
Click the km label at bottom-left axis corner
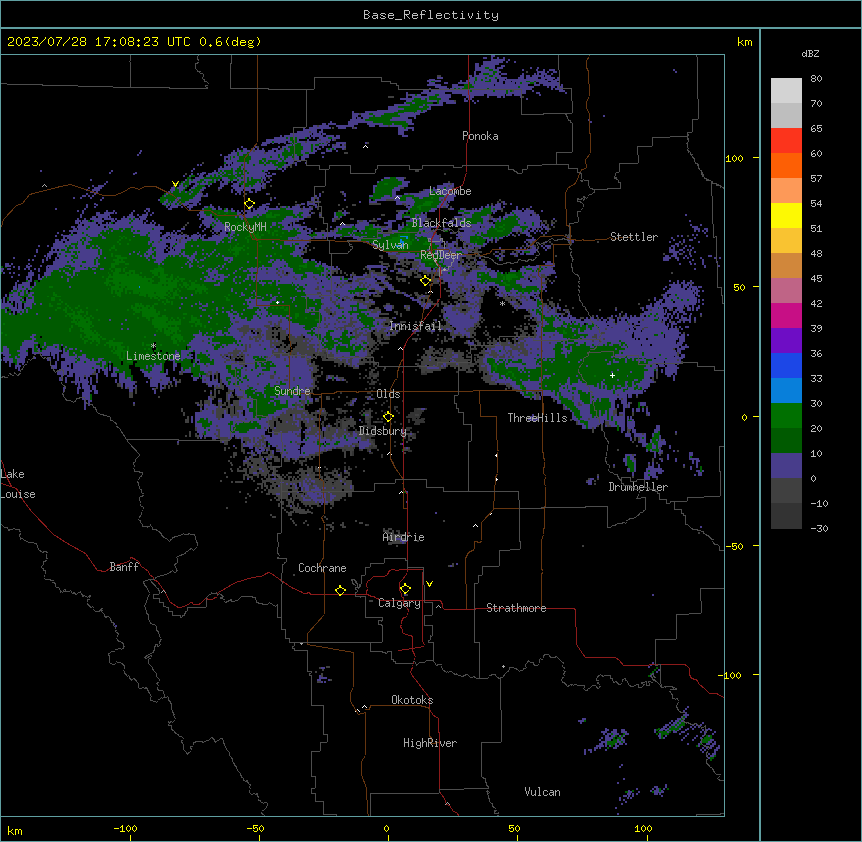tap(15, 830)
